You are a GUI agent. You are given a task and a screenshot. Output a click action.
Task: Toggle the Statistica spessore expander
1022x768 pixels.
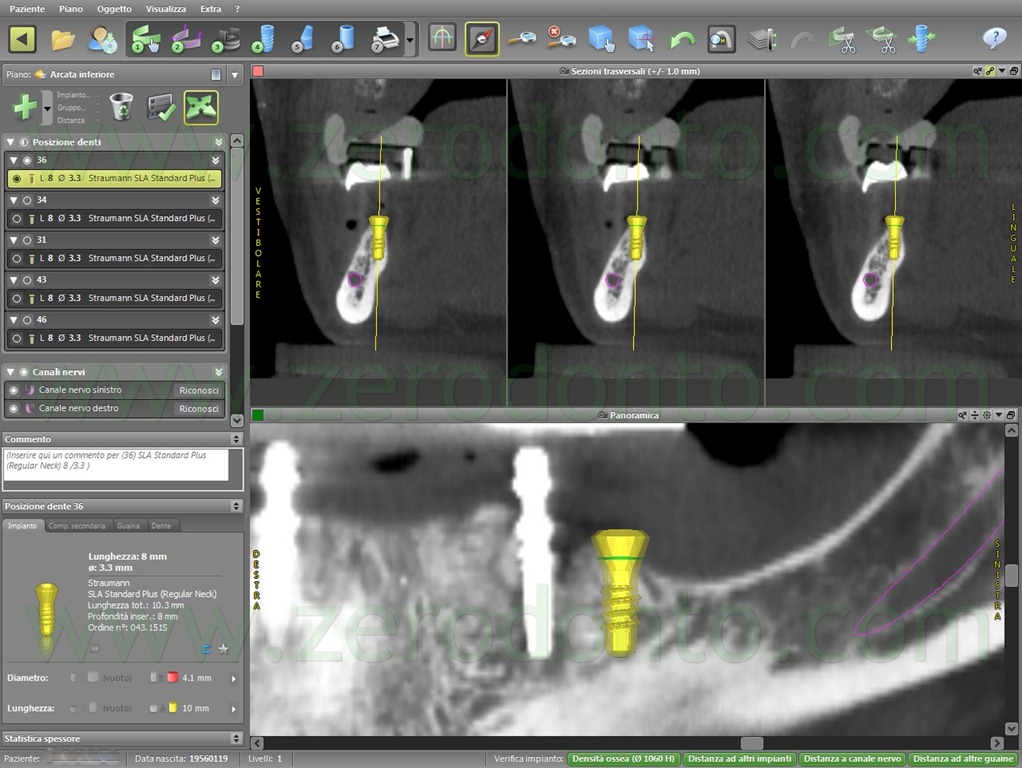click(236, 739)
